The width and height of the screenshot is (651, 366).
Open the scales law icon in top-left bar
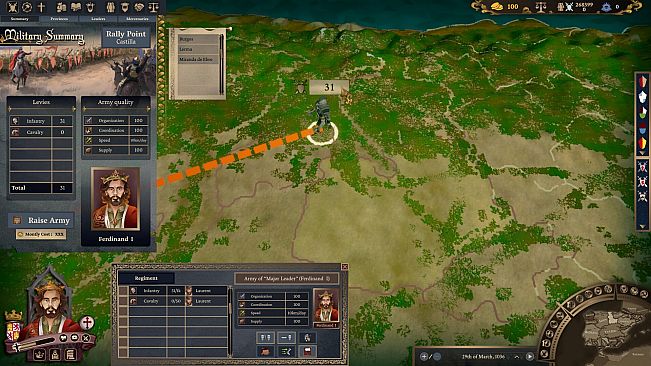[154, 7]
